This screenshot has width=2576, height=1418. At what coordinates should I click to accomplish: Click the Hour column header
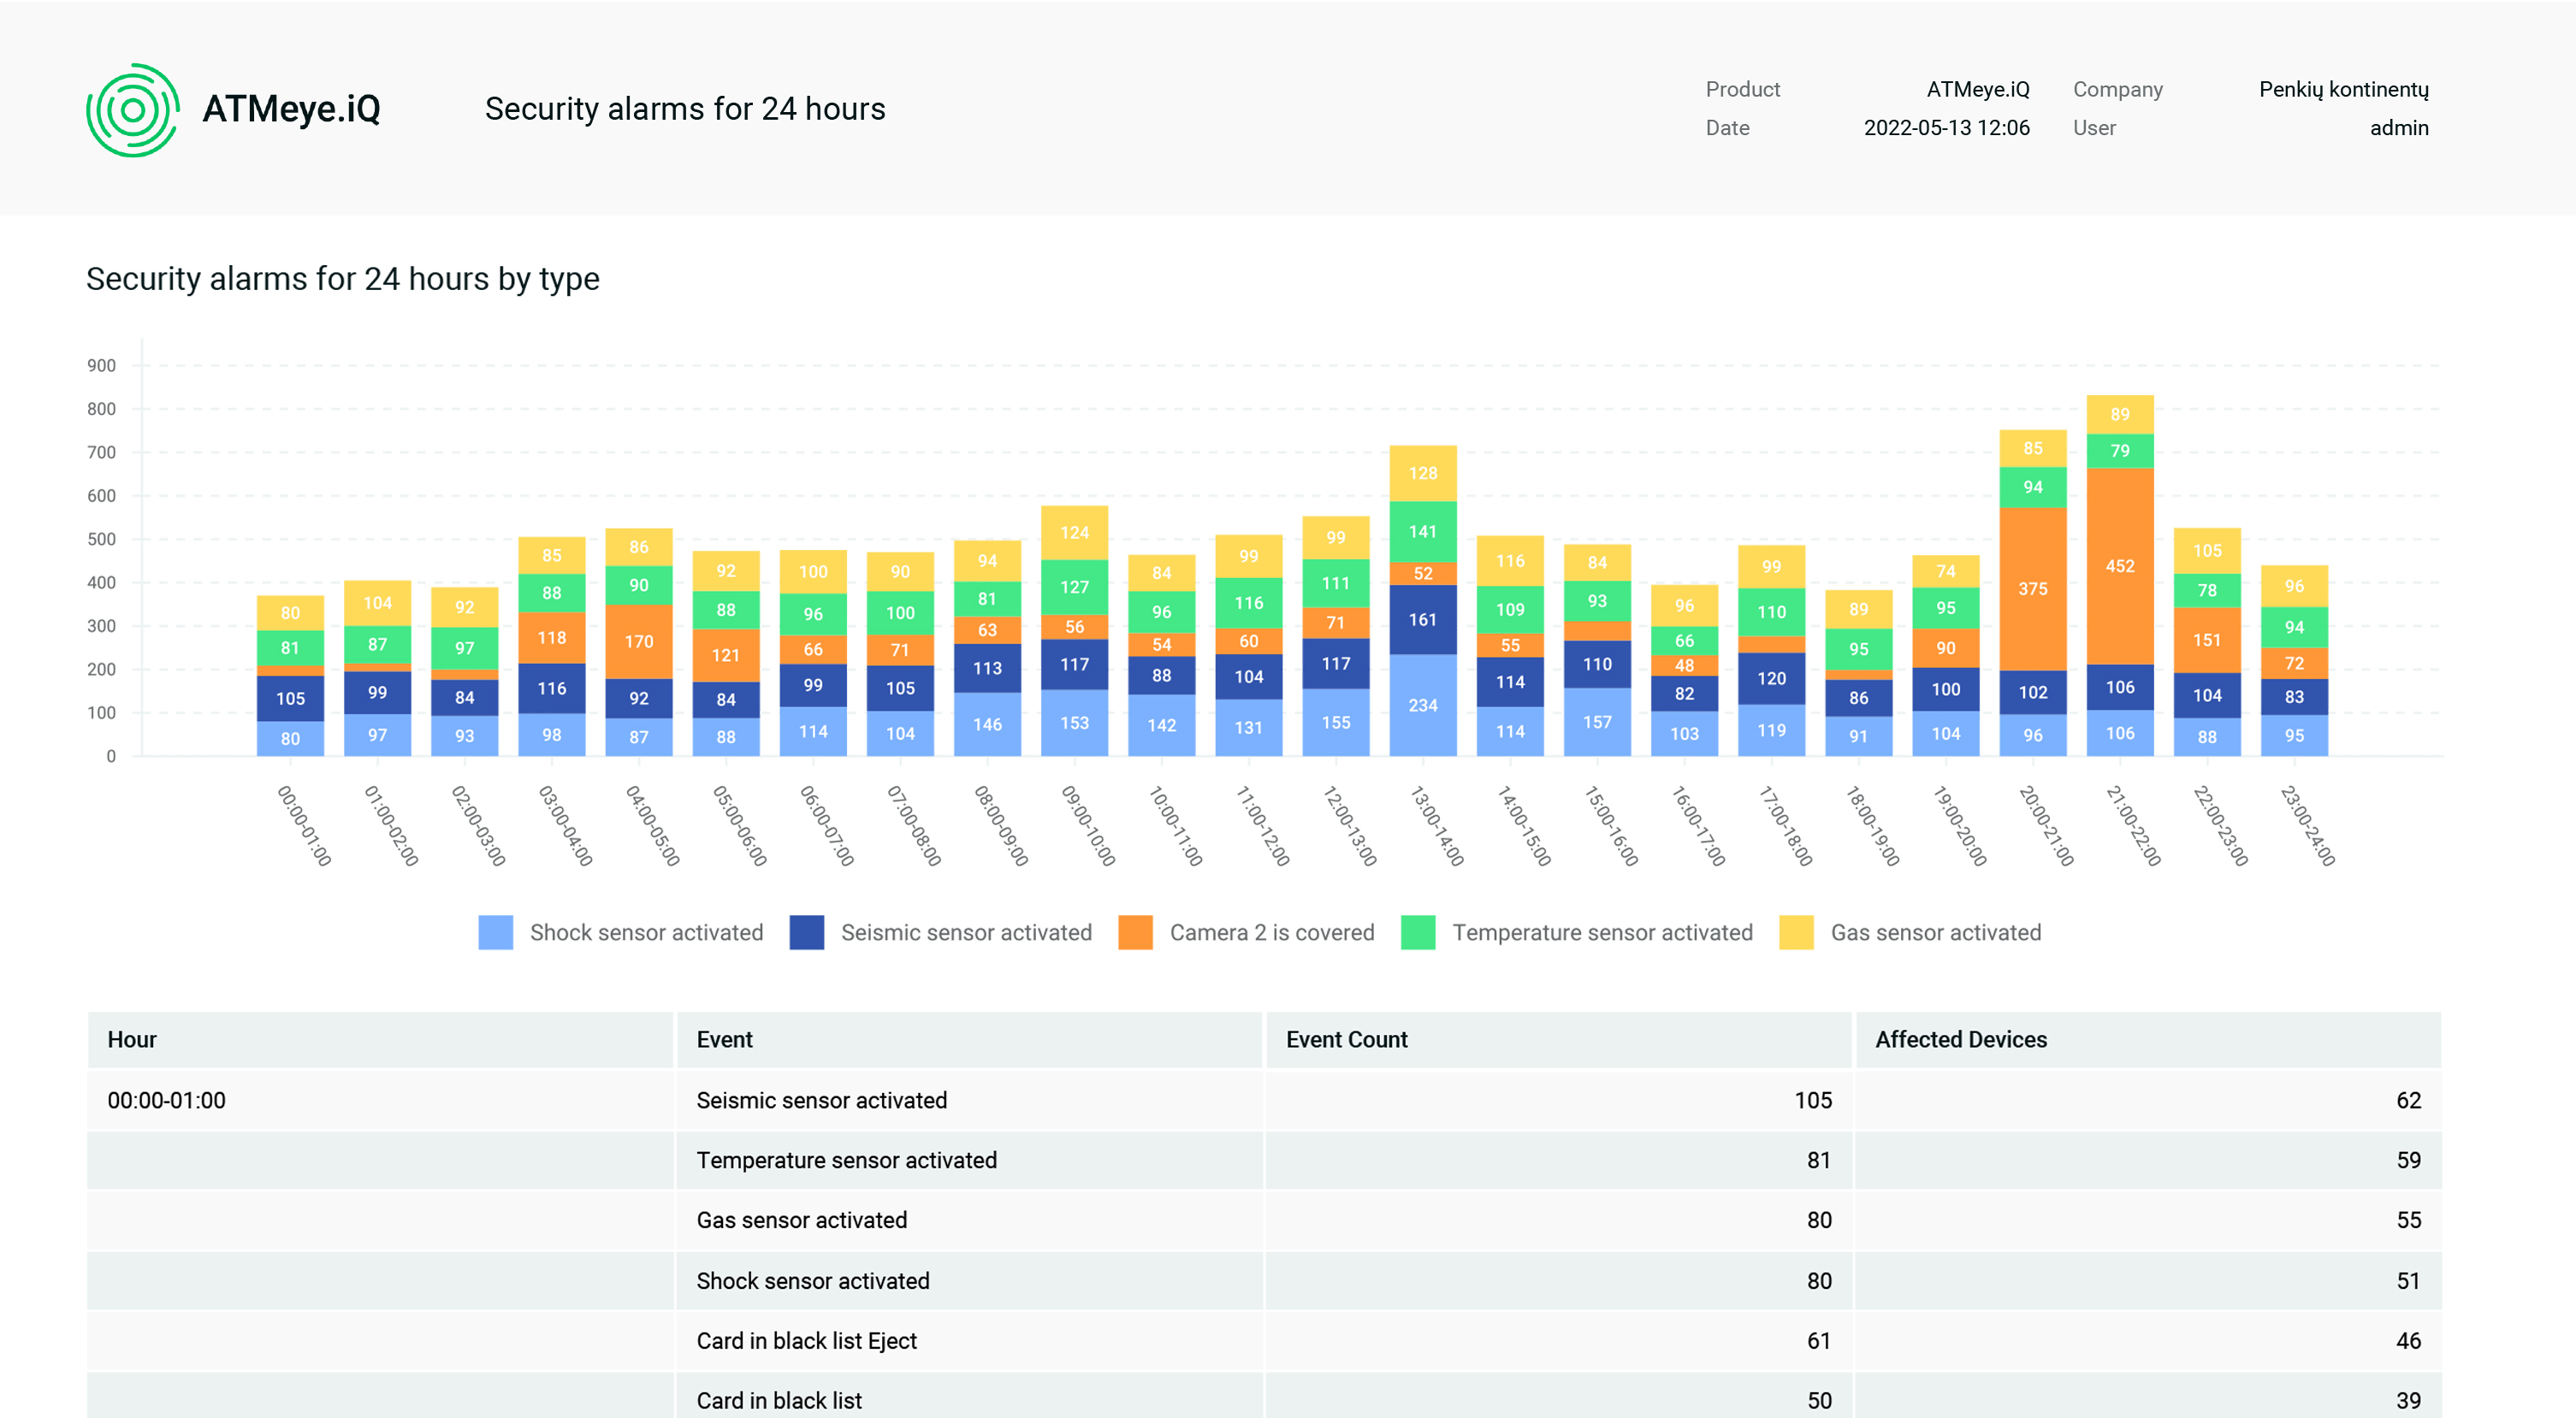pyautogui.click(x=132, y=1039)
